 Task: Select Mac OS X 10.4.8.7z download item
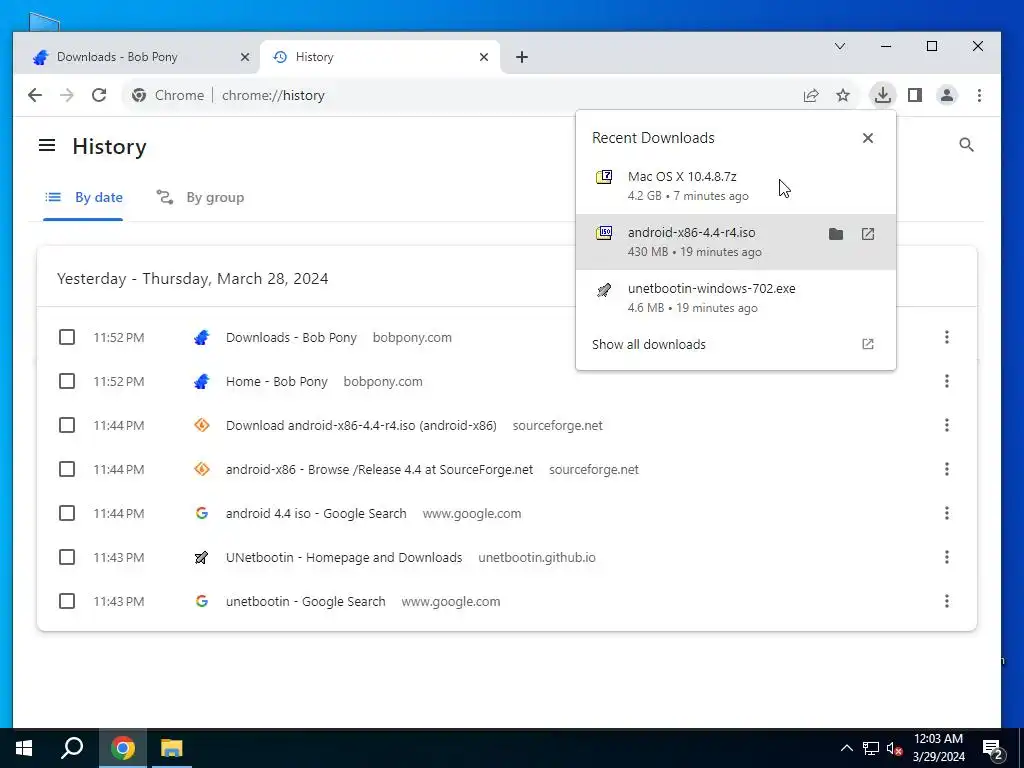[735, 185]
